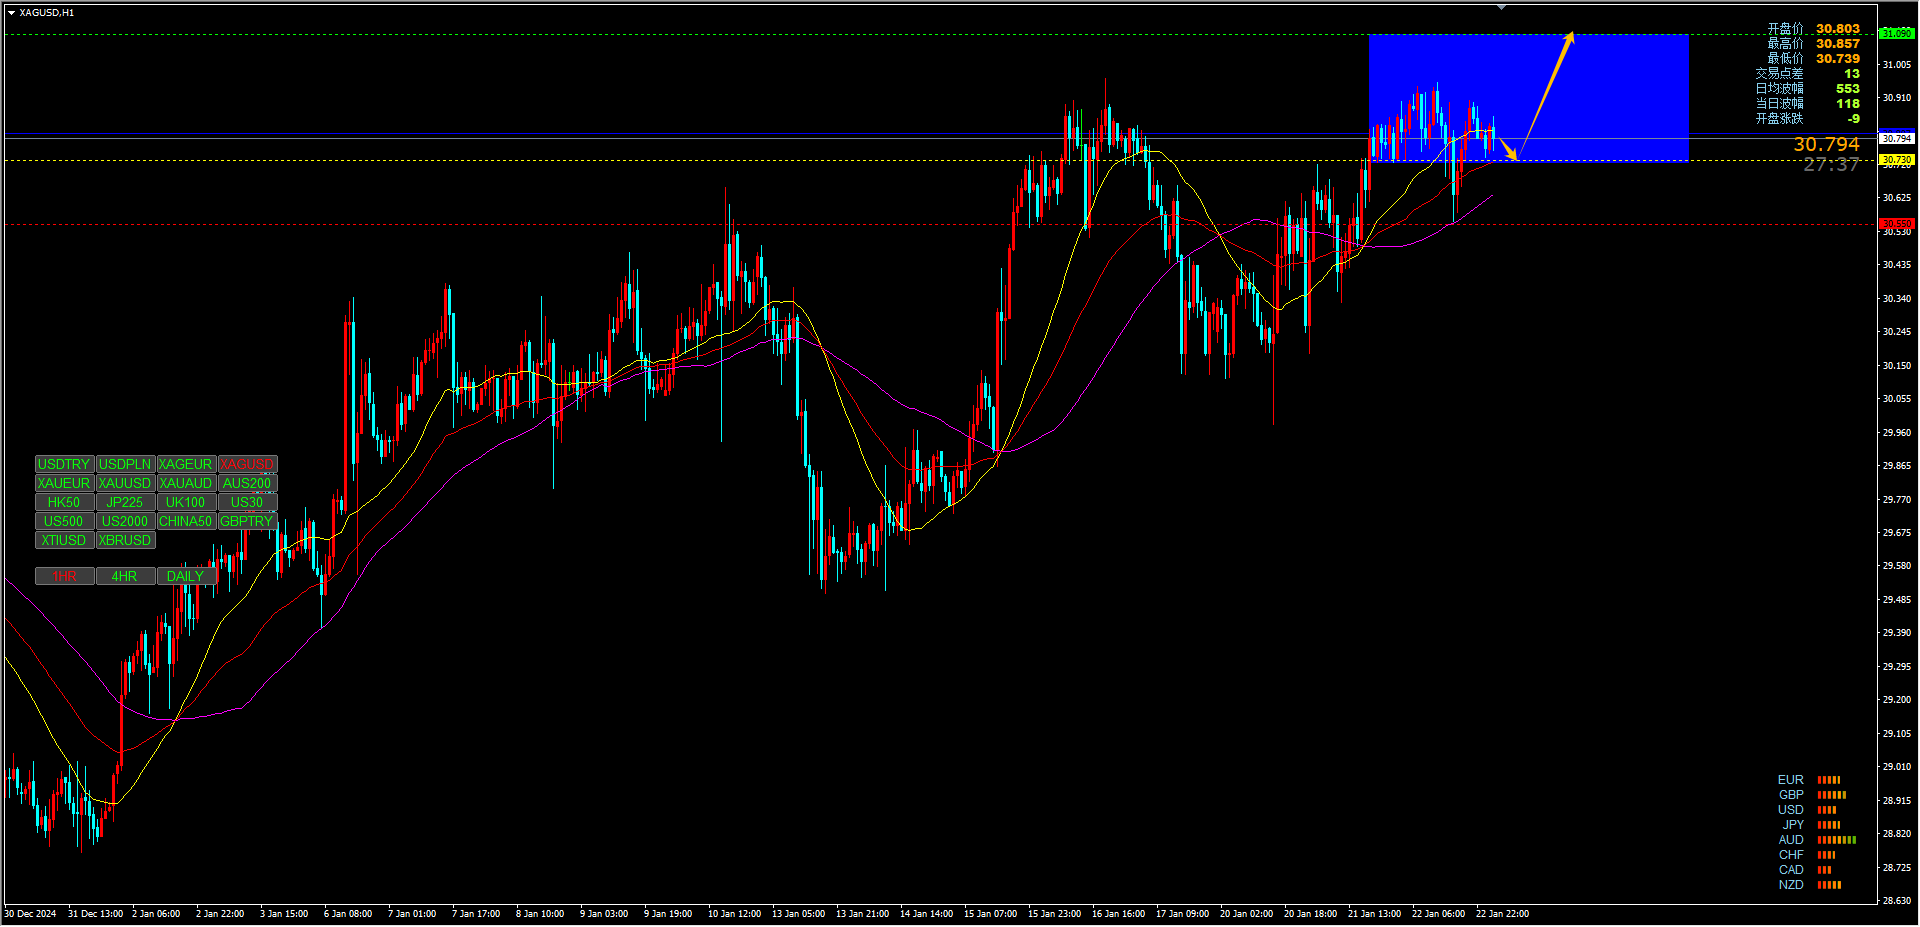Click the 最高价 30.857 high price value

1838,44
